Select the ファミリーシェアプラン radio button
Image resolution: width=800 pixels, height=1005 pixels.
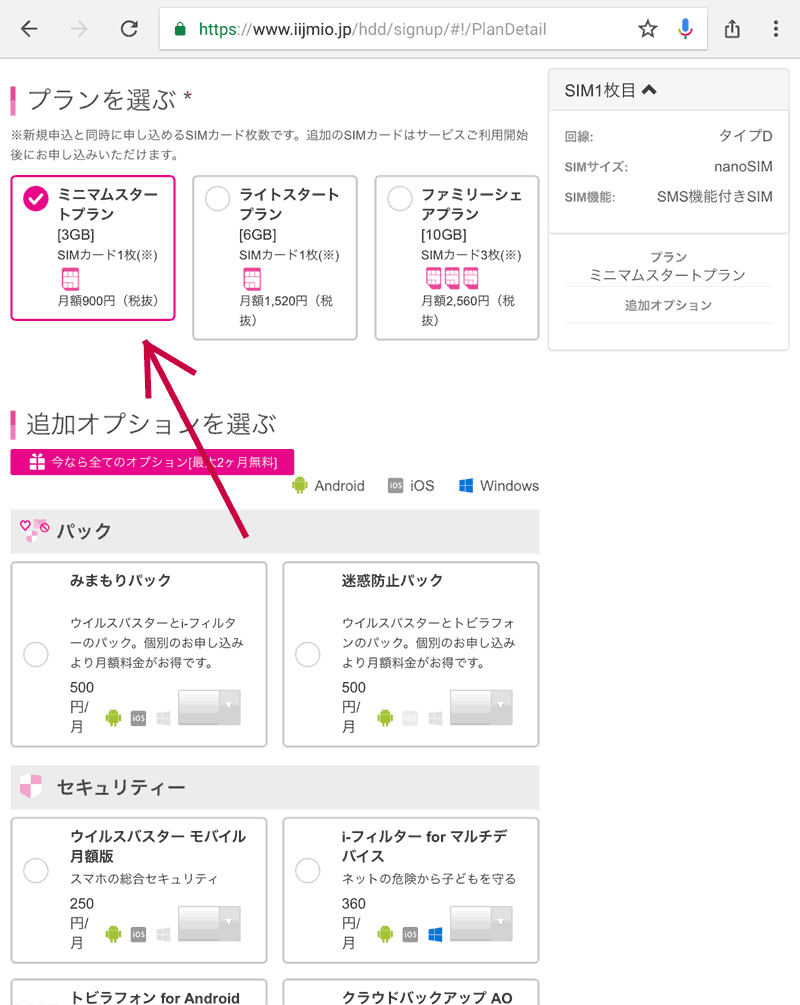pos(399,199)
